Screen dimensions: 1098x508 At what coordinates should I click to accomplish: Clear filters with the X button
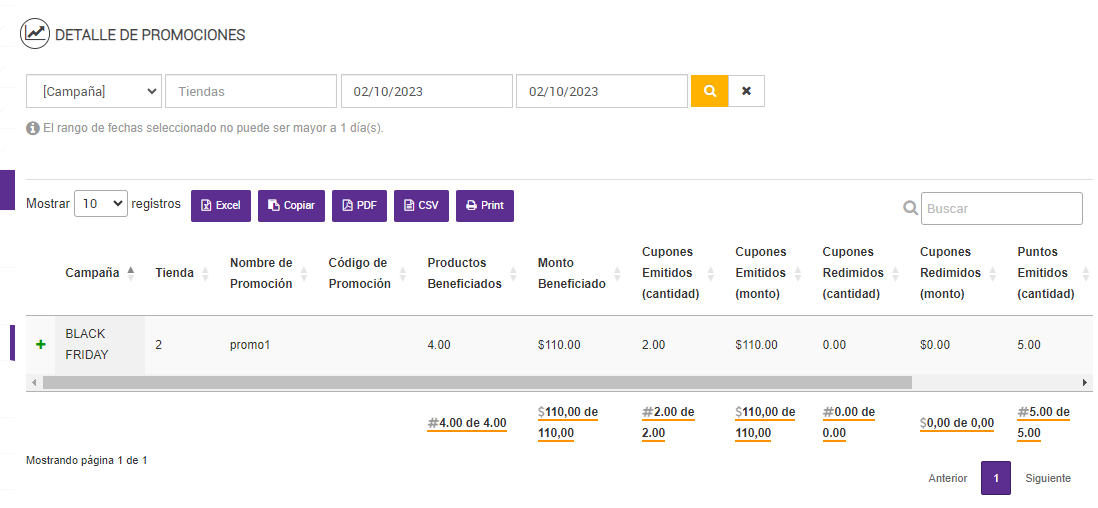(746, 91)
